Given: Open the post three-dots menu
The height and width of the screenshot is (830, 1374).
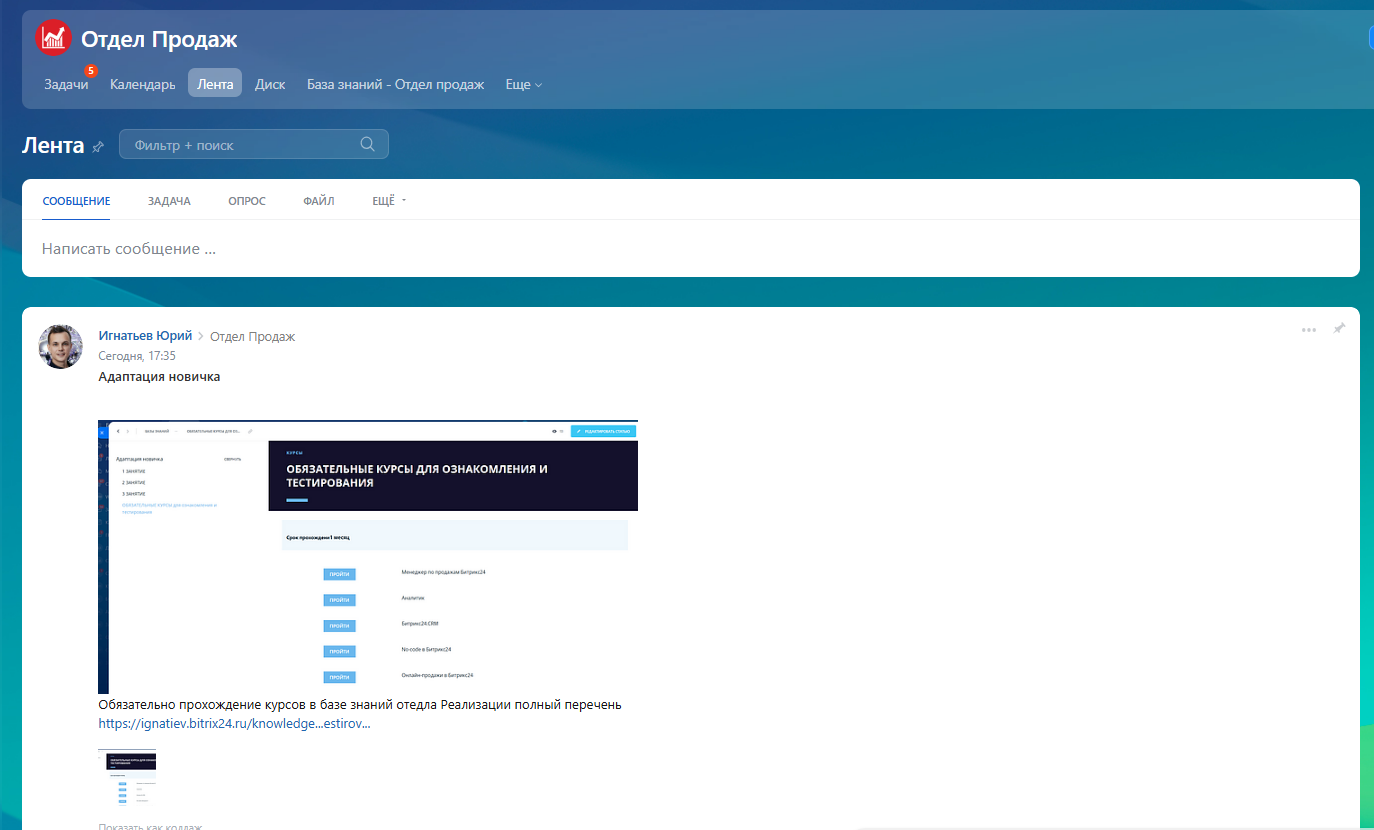Looking at the screenshot, I should (x=1309, y=330).
